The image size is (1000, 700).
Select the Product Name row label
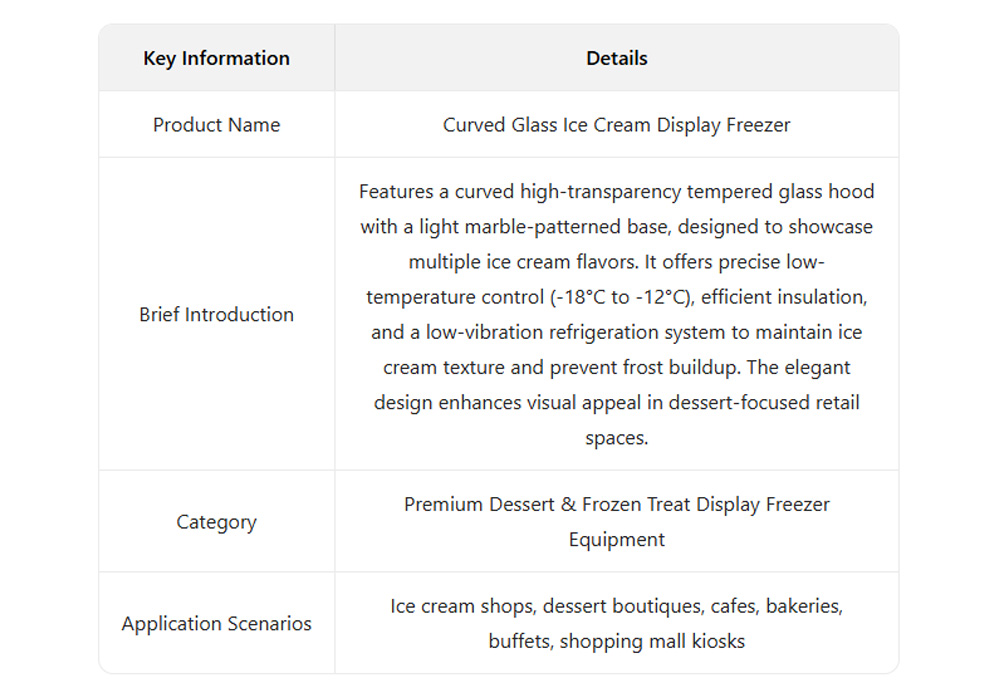[x=216, y=125]
